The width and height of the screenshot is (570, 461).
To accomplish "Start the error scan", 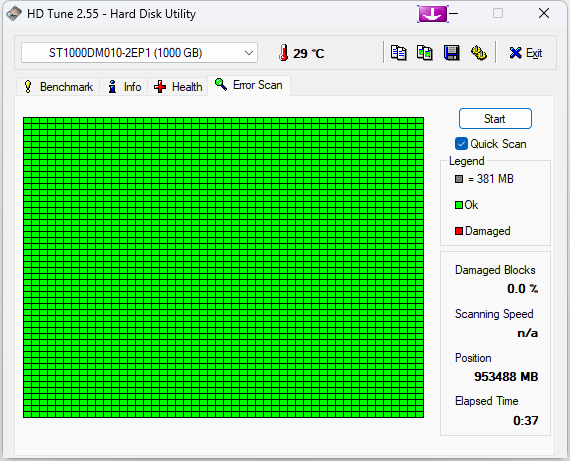I will pos(495,119).
